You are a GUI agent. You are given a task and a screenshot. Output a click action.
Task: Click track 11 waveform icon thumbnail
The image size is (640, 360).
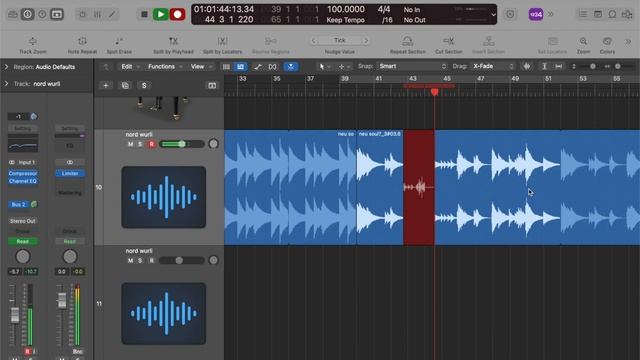click(164, 313)
